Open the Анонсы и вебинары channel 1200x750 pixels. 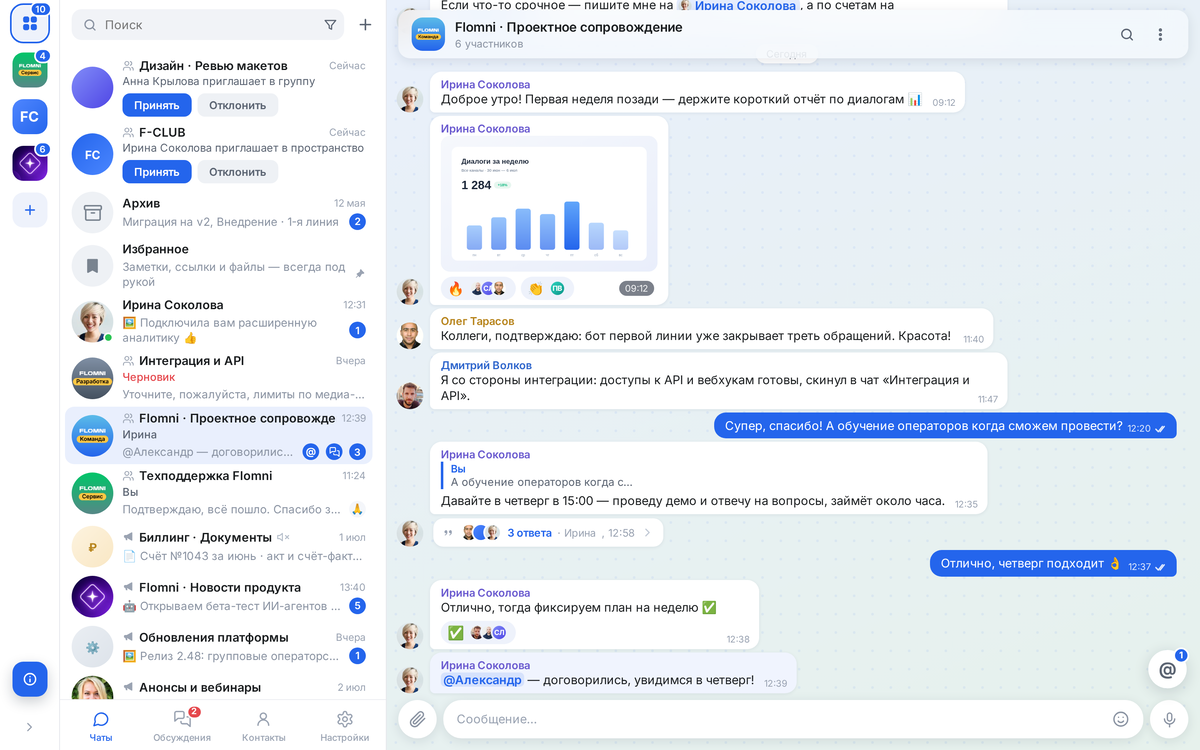click(x=219, y=688)
